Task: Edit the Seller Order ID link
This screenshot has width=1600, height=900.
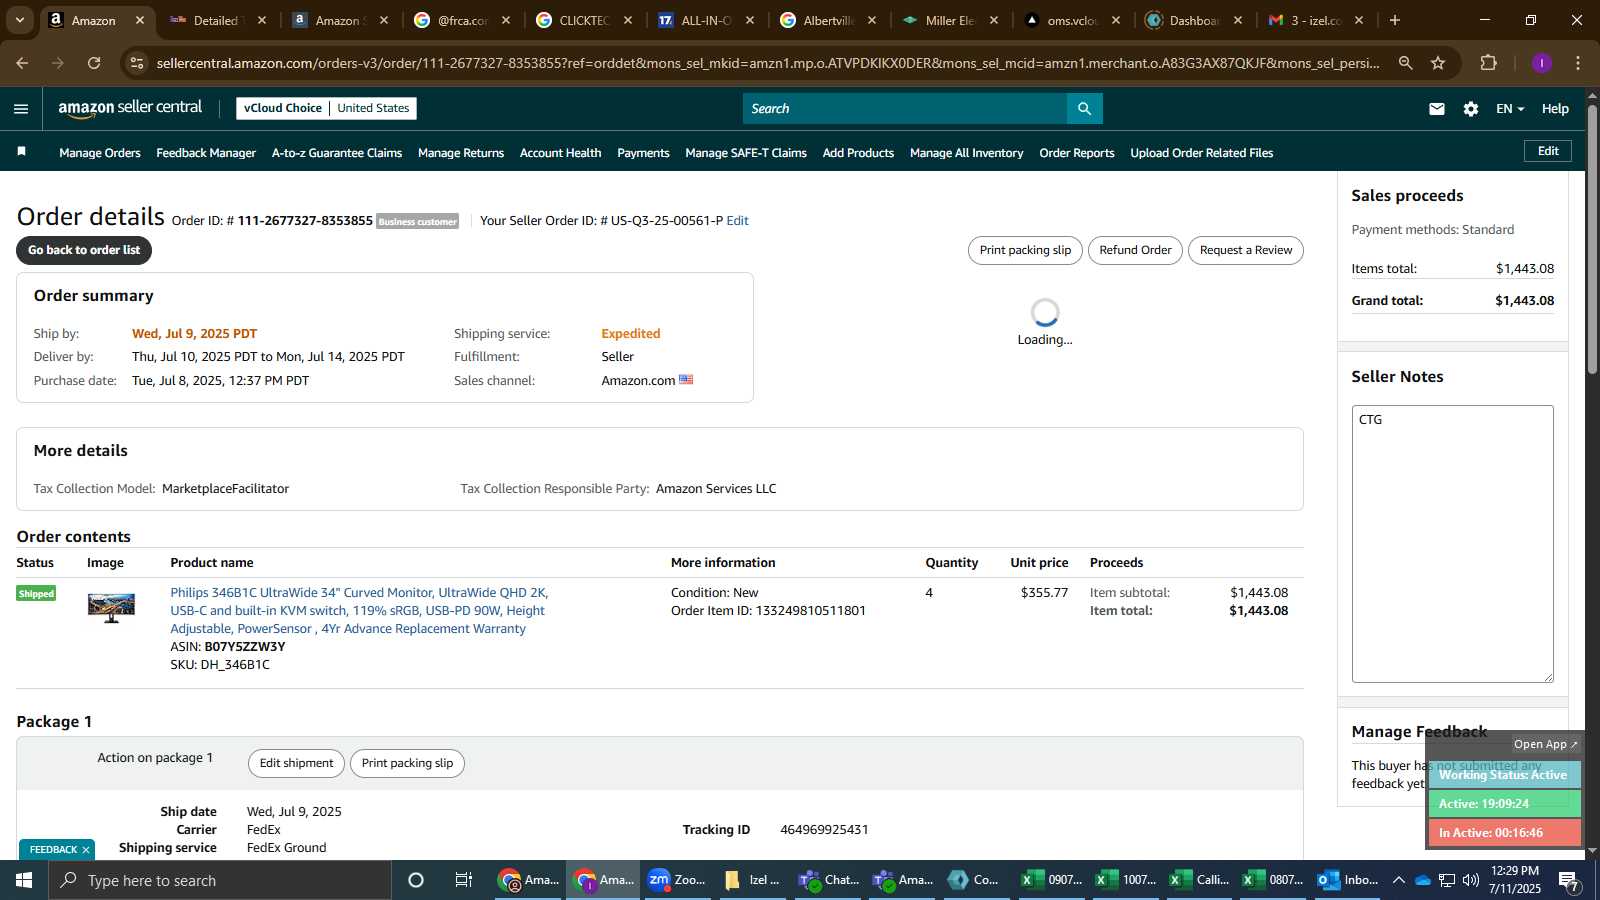Action: pyautogui.click(x=737, y=221)
